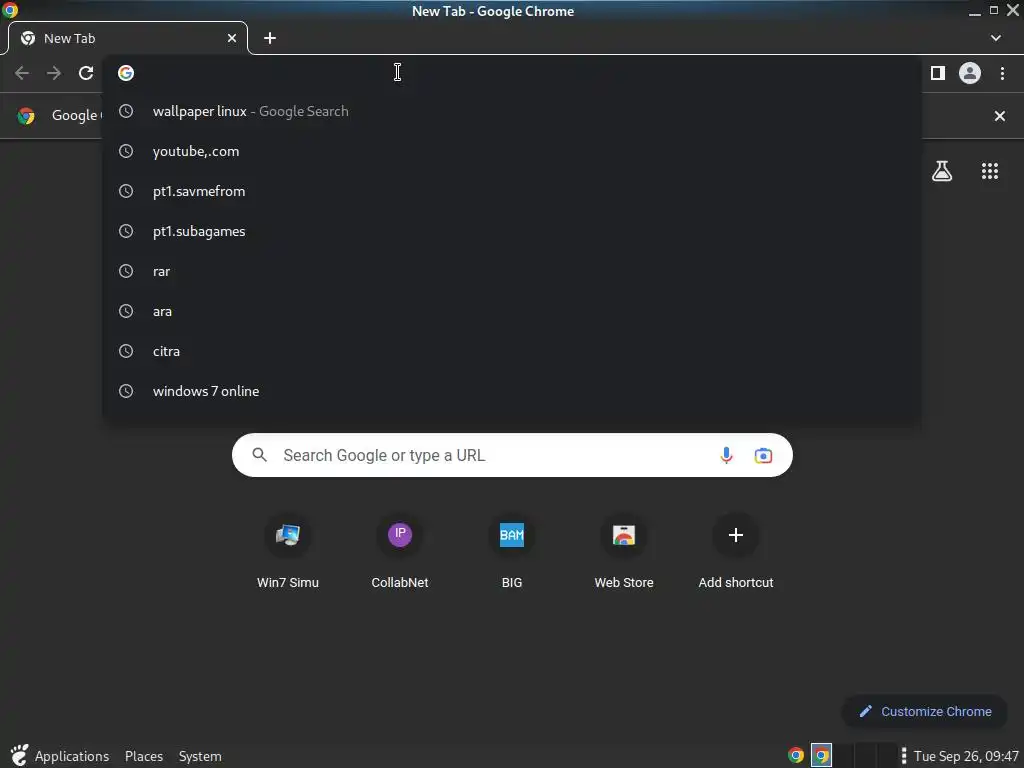
Task: Open the side panel icon
Action: 938,73
